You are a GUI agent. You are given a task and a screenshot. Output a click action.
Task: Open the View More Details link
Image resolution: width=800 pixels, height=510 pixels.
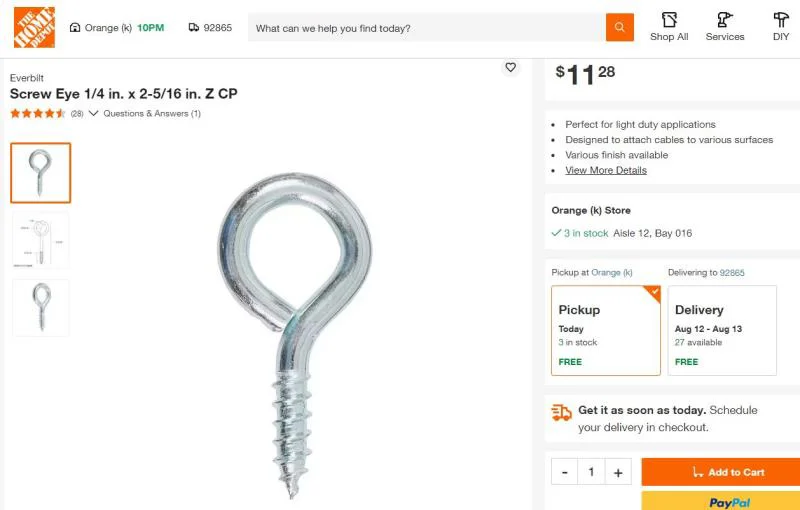click(606, 170)
